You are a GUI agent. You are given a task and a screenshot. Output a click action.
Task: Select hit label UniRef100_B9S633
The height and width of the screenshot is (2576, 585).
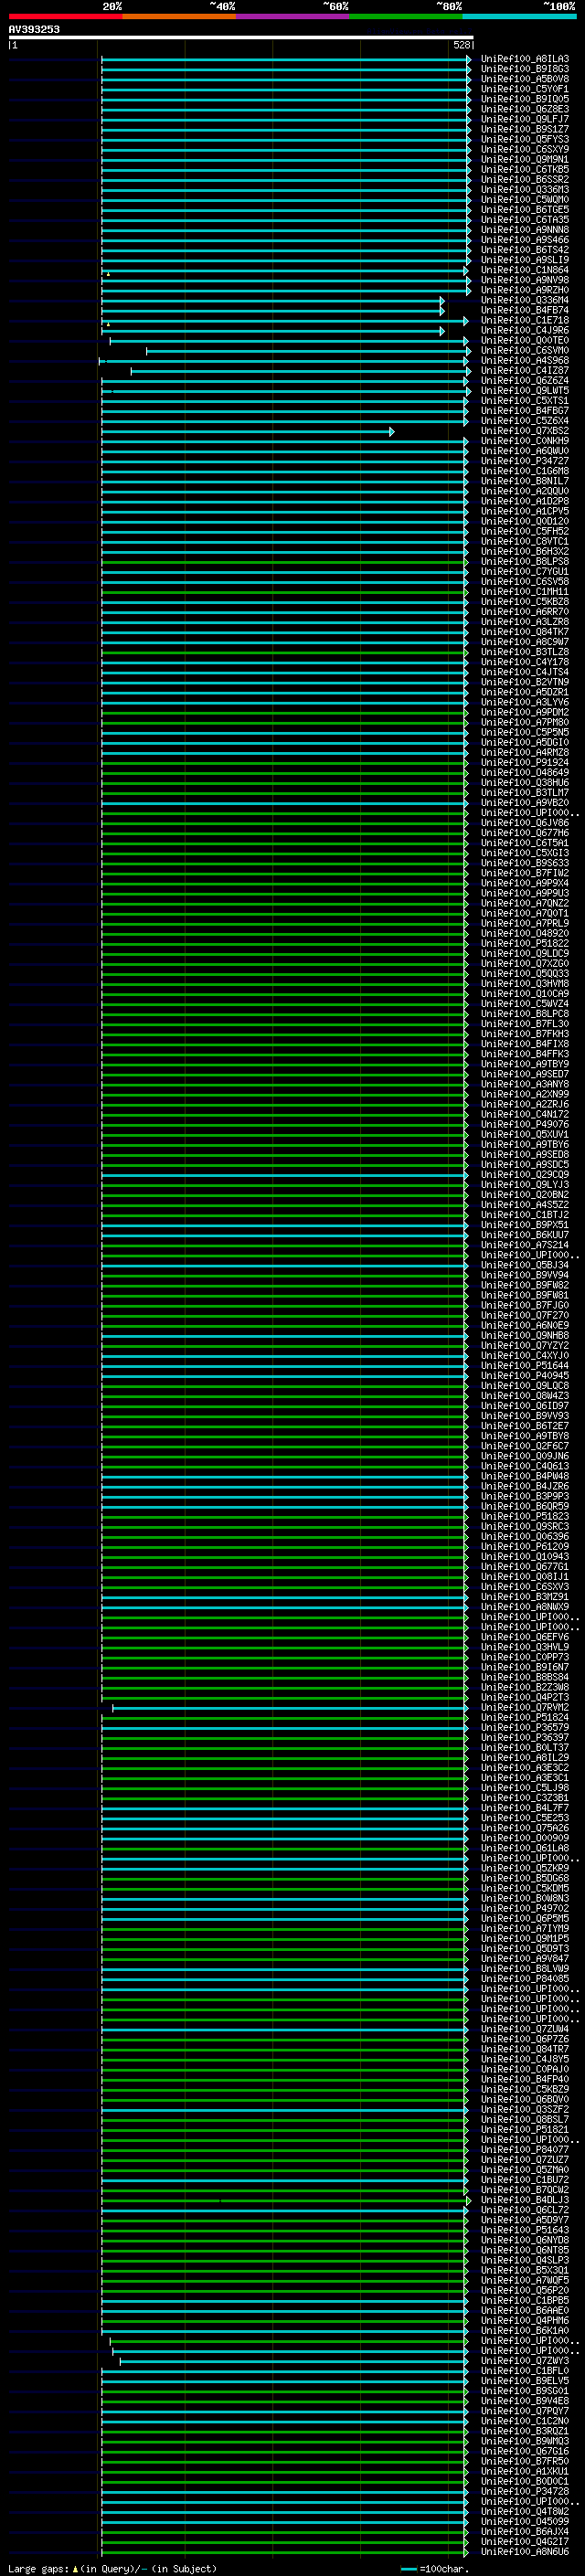525,863
